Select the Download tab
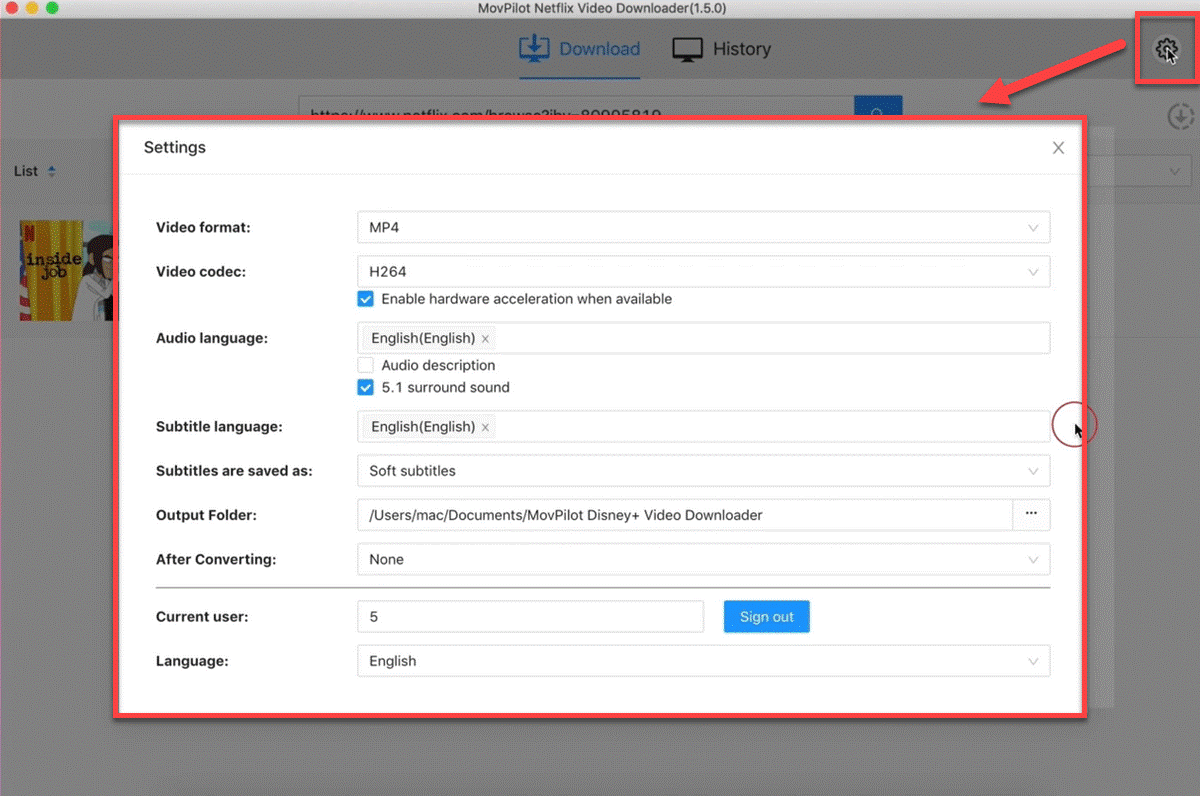 click(x=580, y=49)
